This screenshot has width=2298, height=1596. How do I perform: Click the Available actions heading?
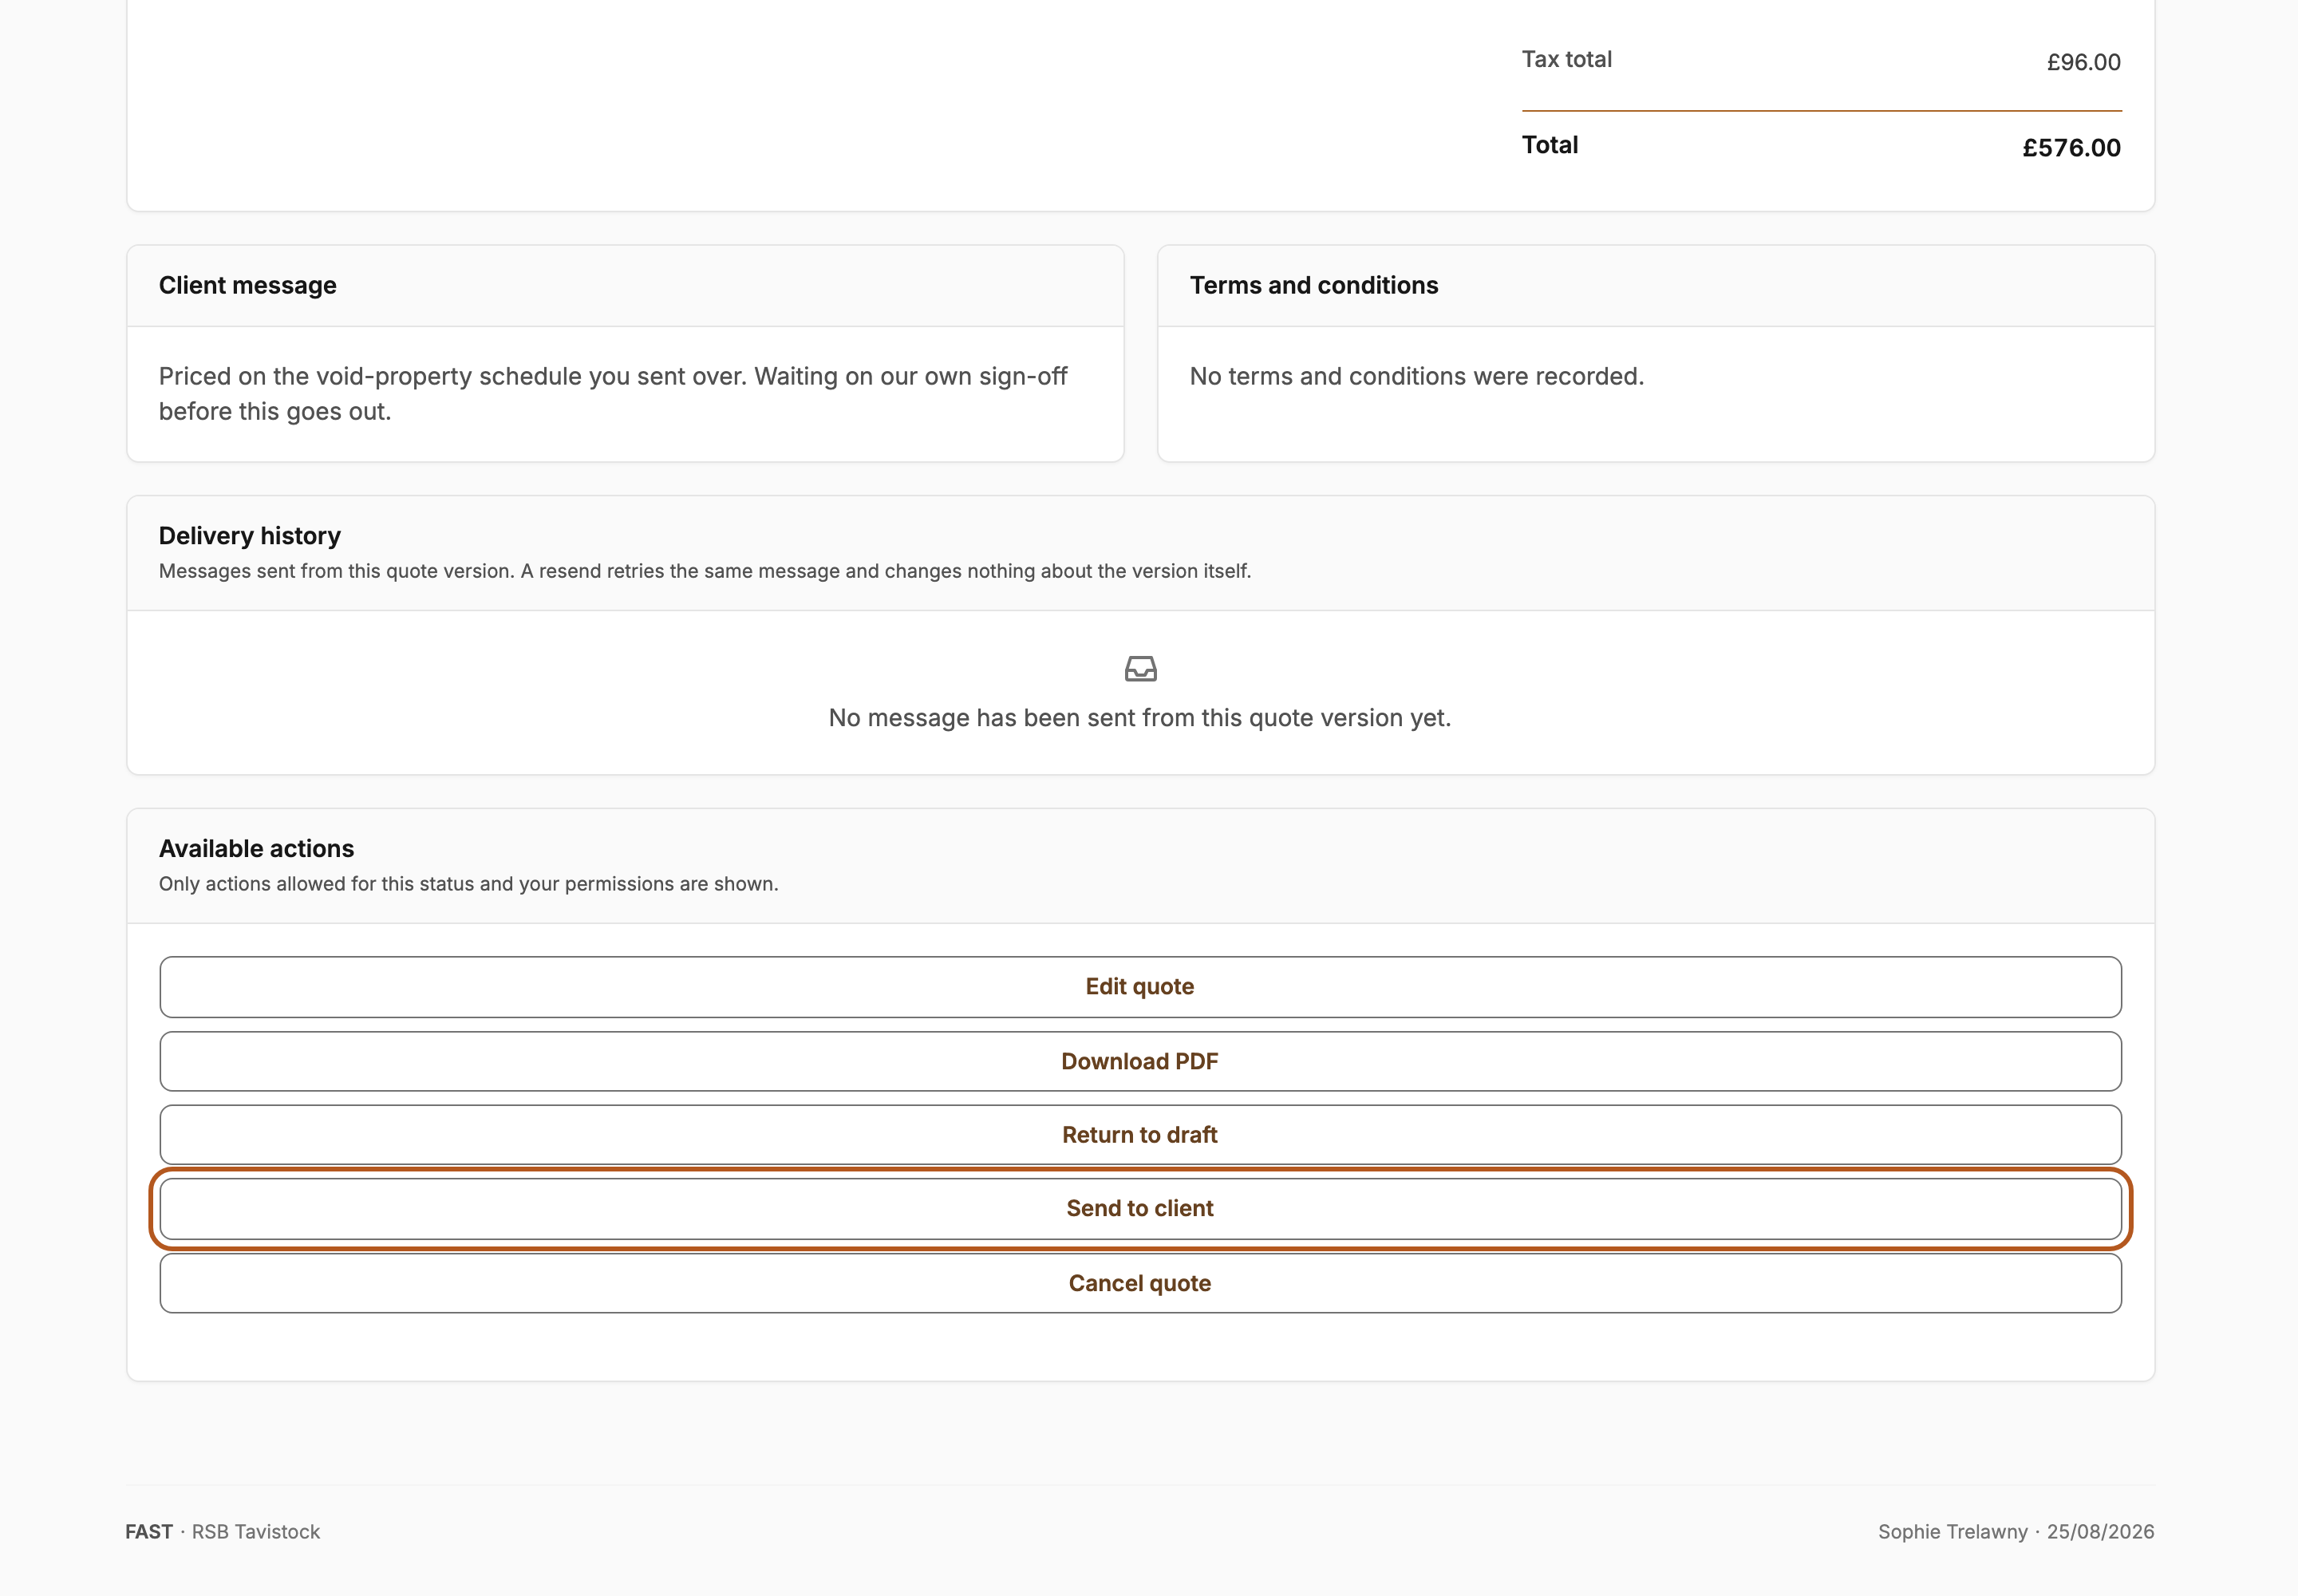pos(256,848)
